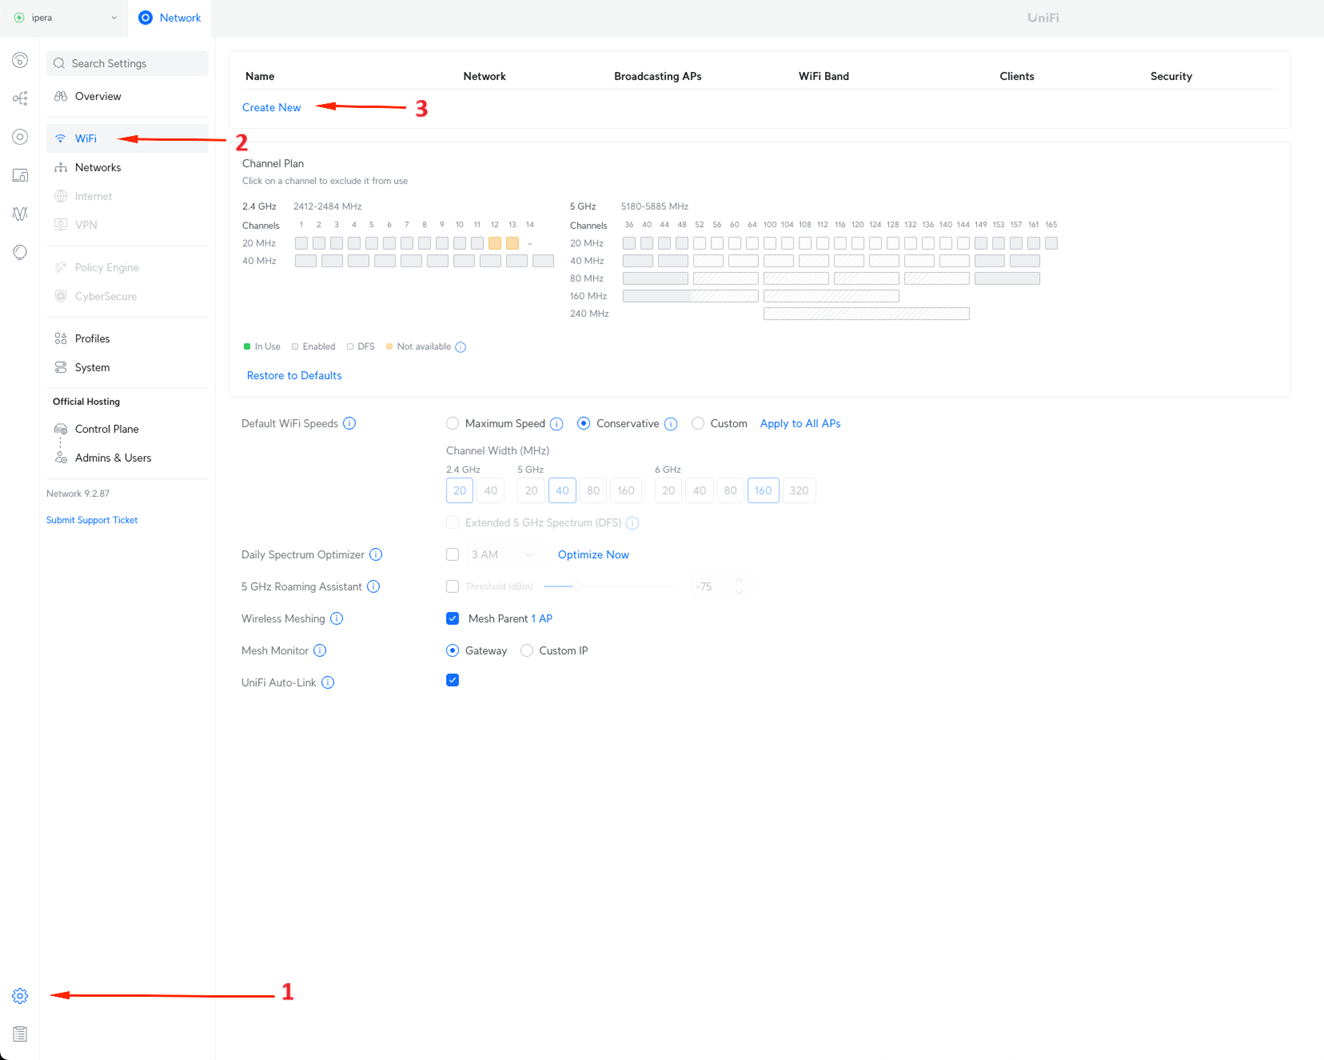Select the Maximum Speed radio button

point(452,423)
